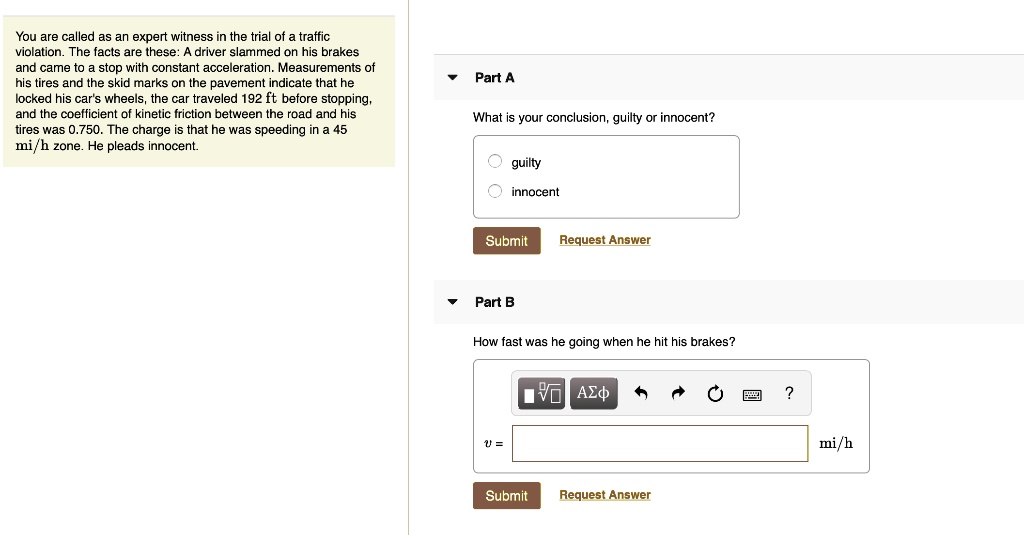
Task: Collapse the Part A section triangle
Action: [452, 78]
